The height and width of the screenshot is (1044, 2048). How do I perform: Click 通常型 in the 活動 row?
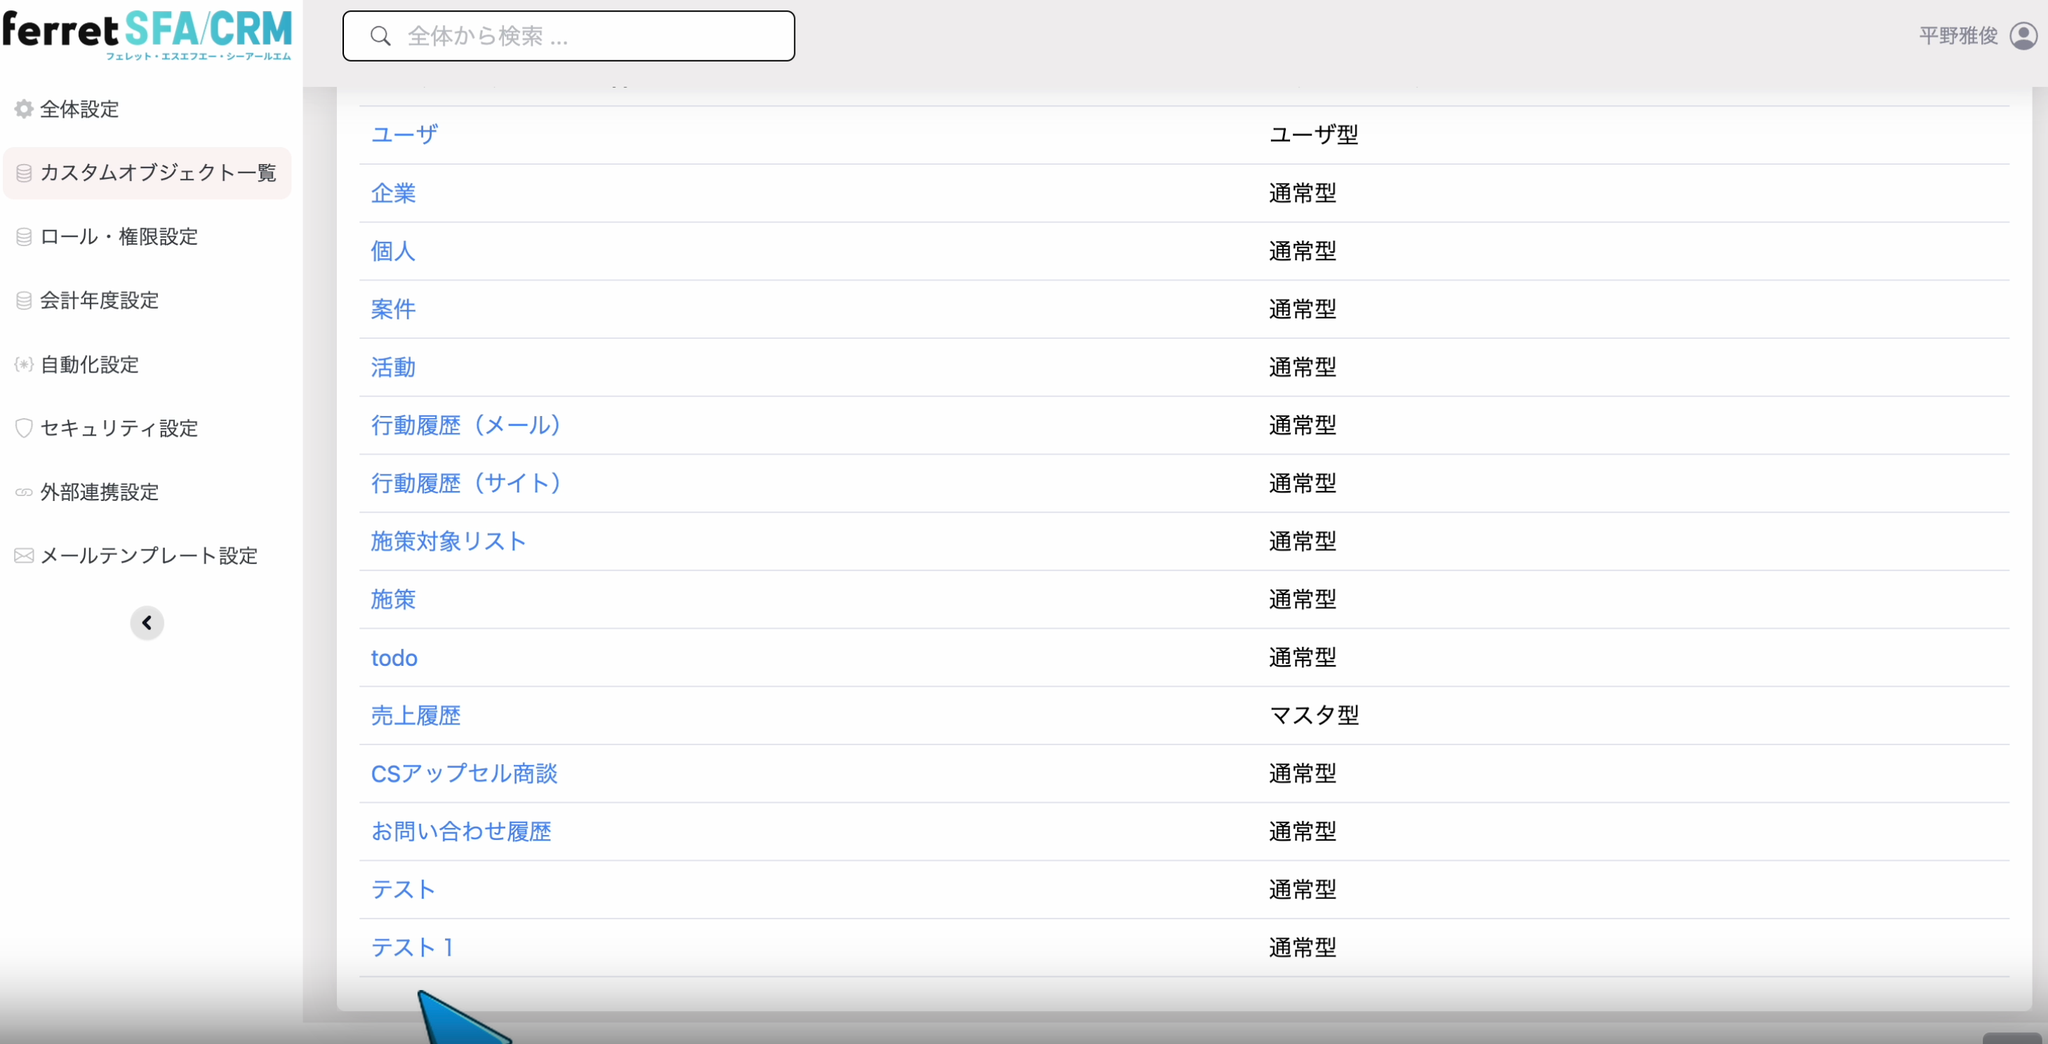(x=1302, y=367)
